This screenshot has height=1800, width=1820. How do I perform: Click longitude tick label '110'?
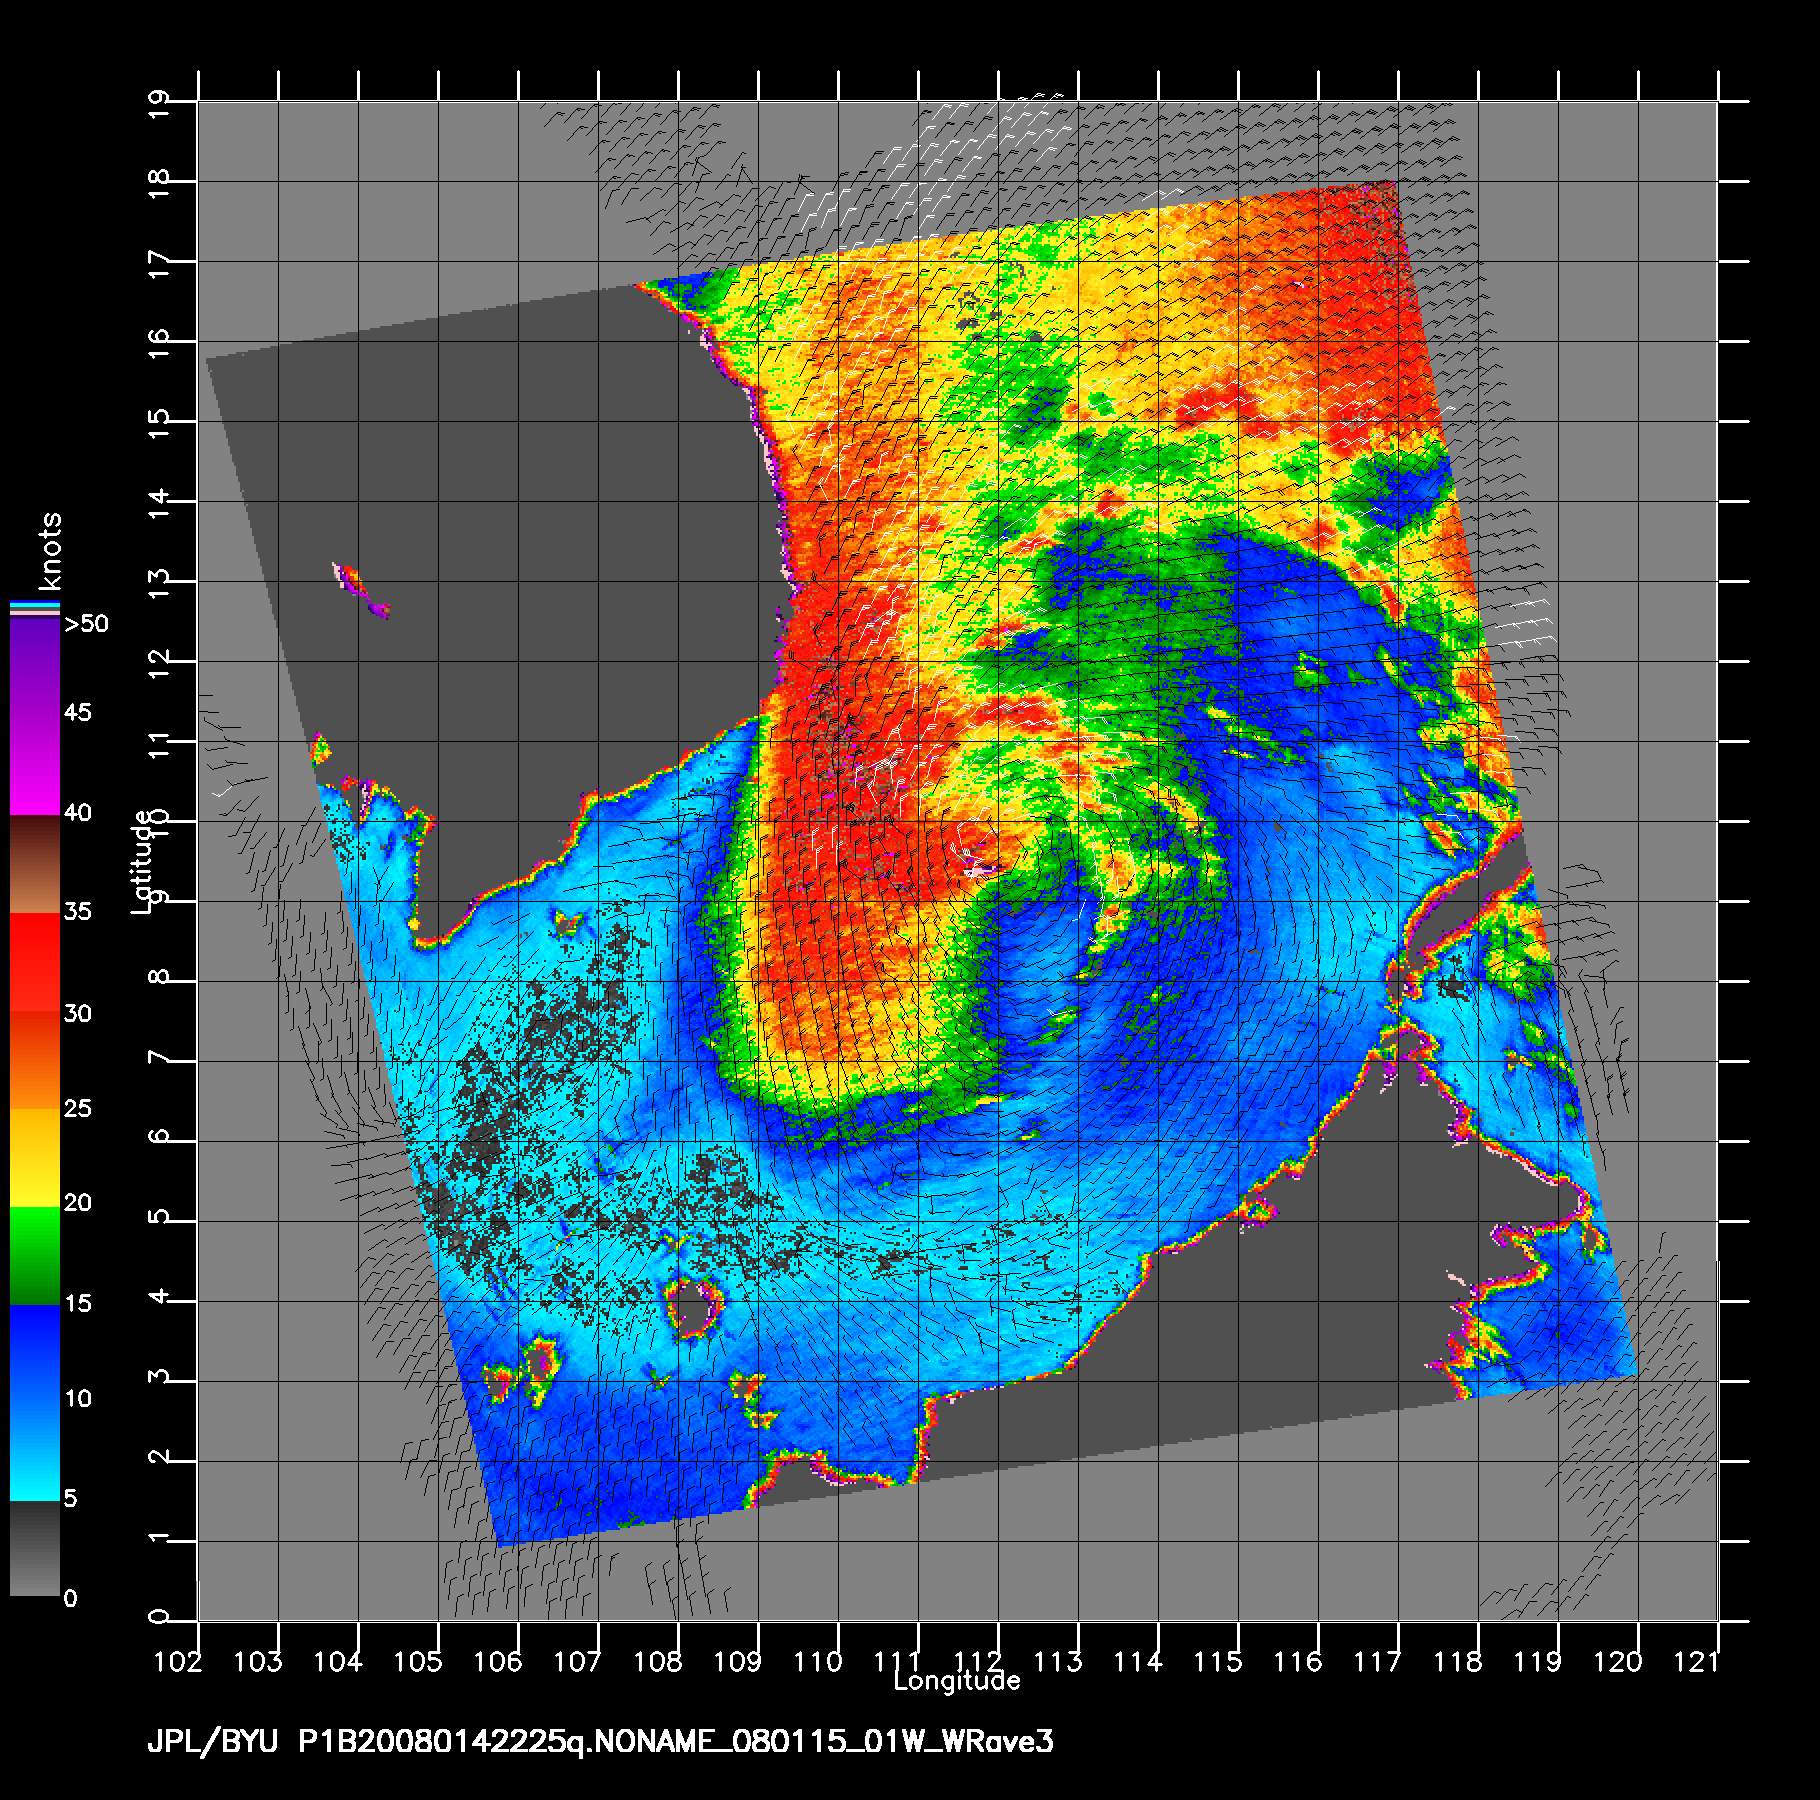(818, 1662)
